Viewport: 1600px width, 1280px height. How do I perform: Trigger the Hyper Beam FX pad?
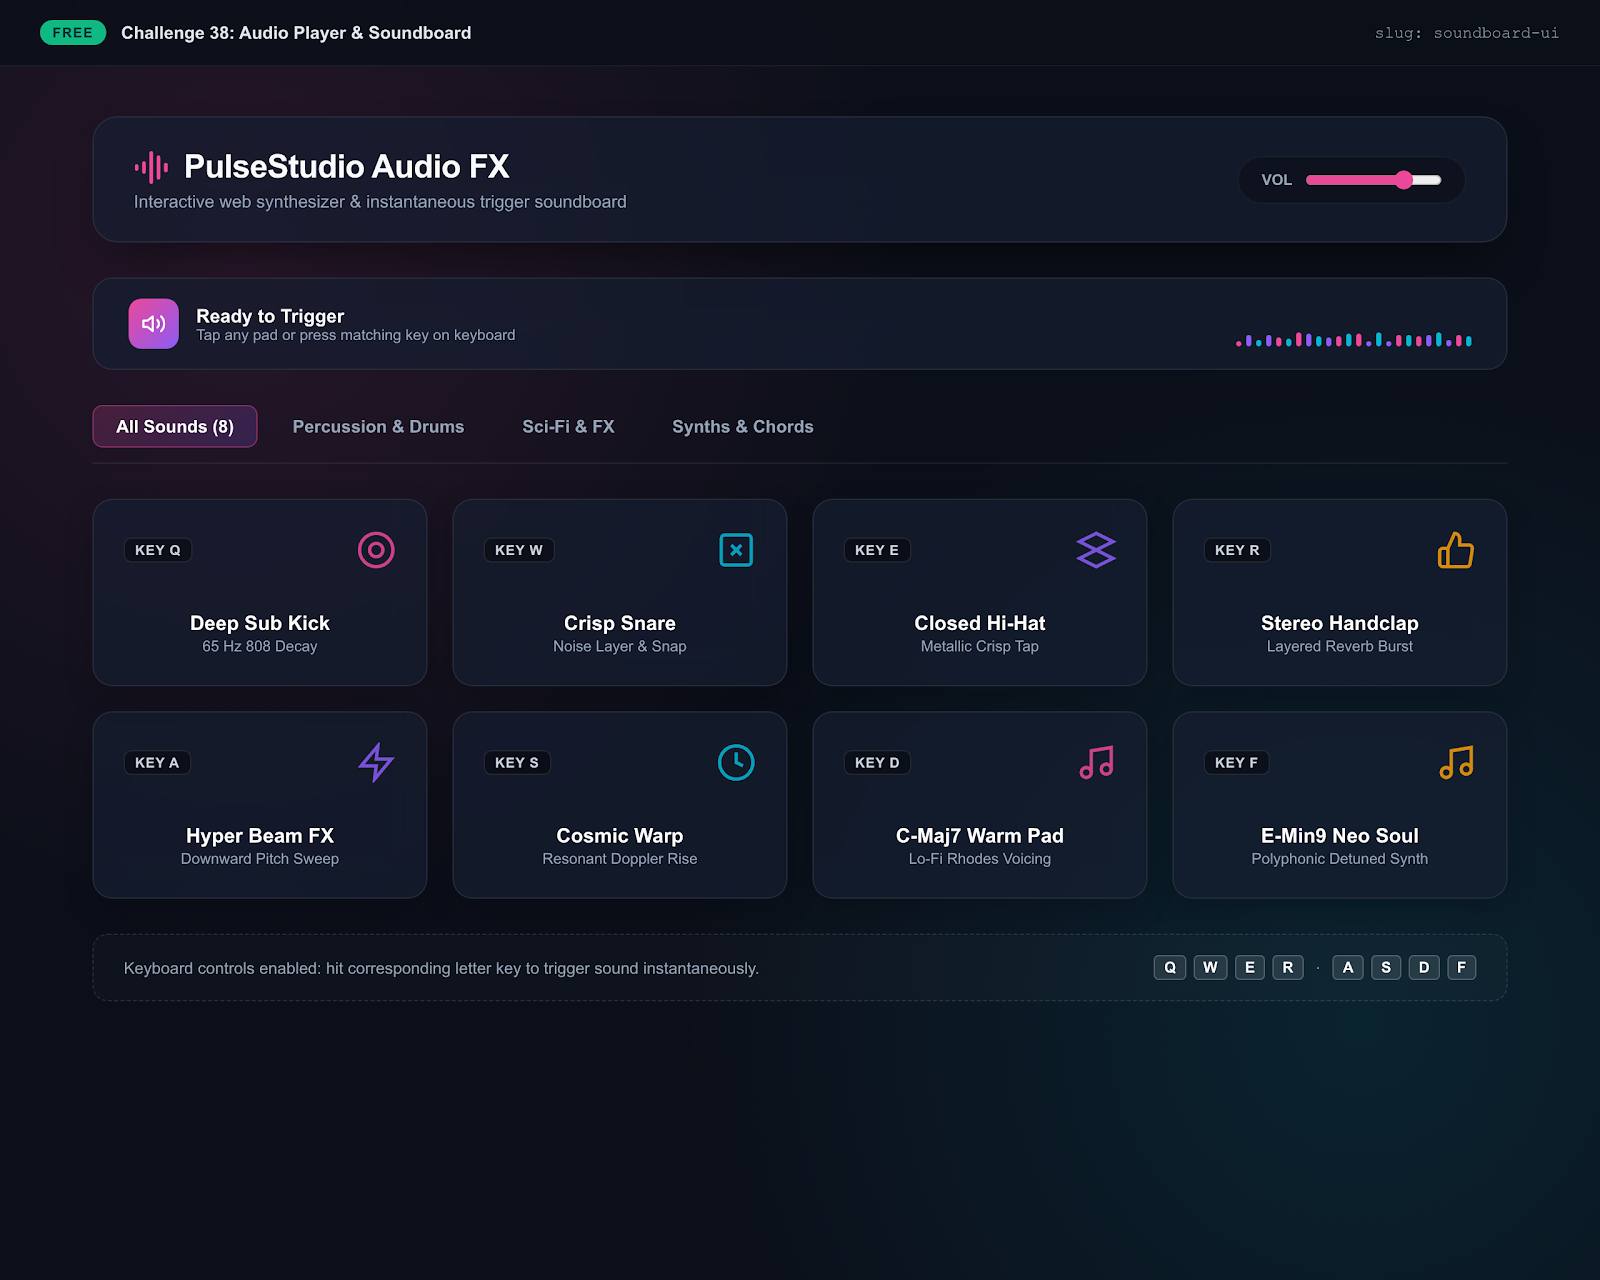pyautogui.click(x=260, y=805)
